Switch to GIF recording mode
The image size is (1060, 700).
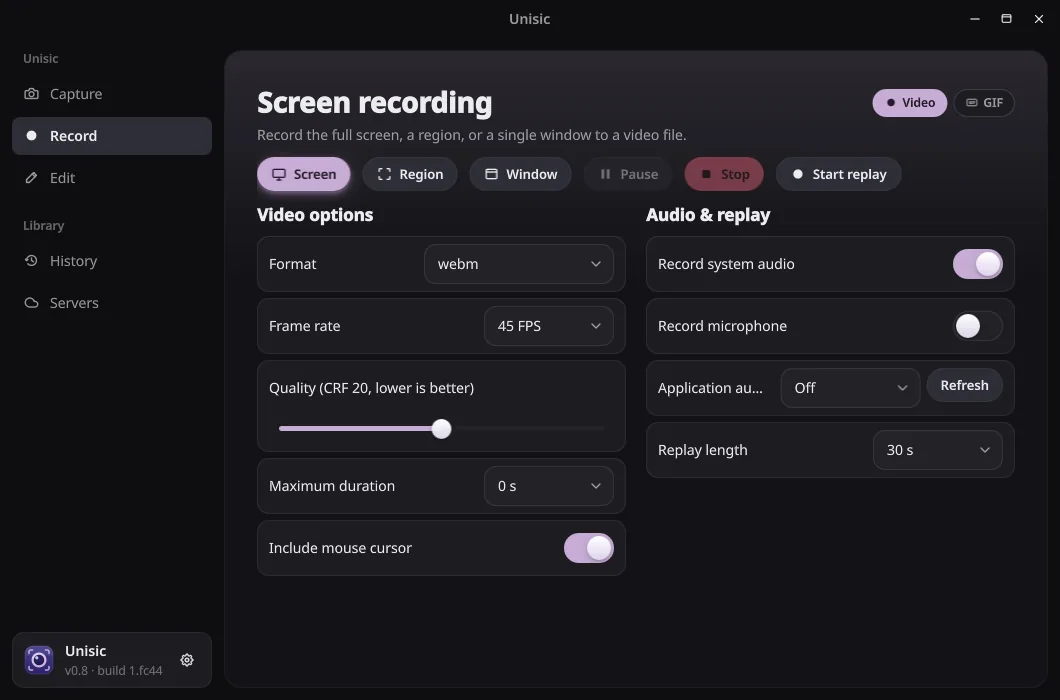[x=984, y=103]
